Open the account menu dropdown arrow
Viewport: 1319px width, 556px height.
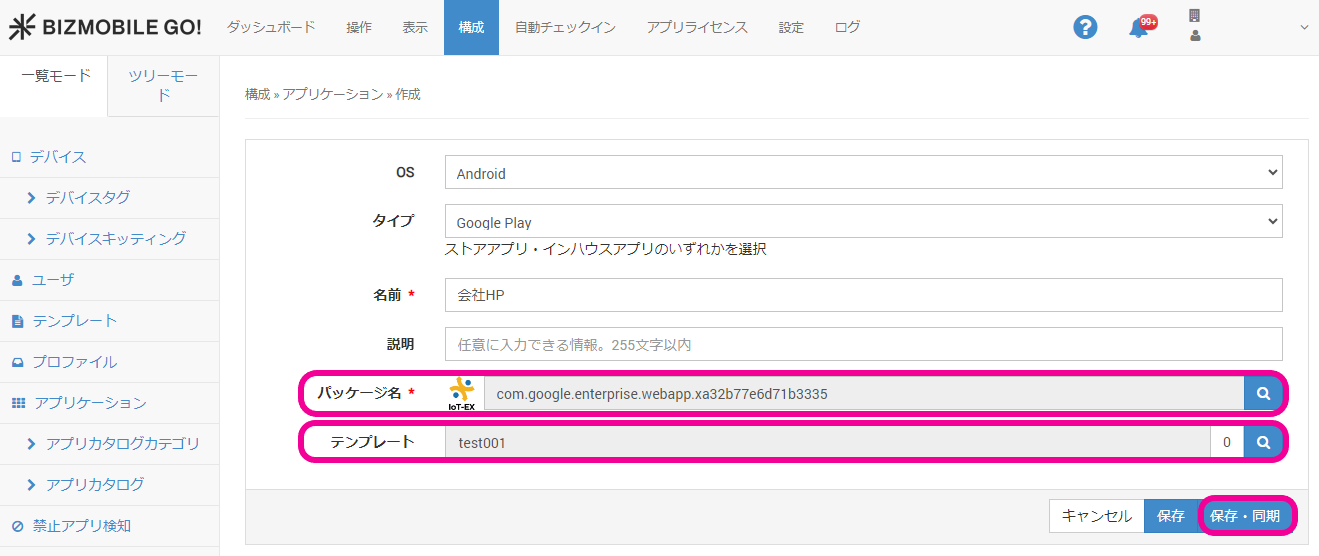(1303, 28)
